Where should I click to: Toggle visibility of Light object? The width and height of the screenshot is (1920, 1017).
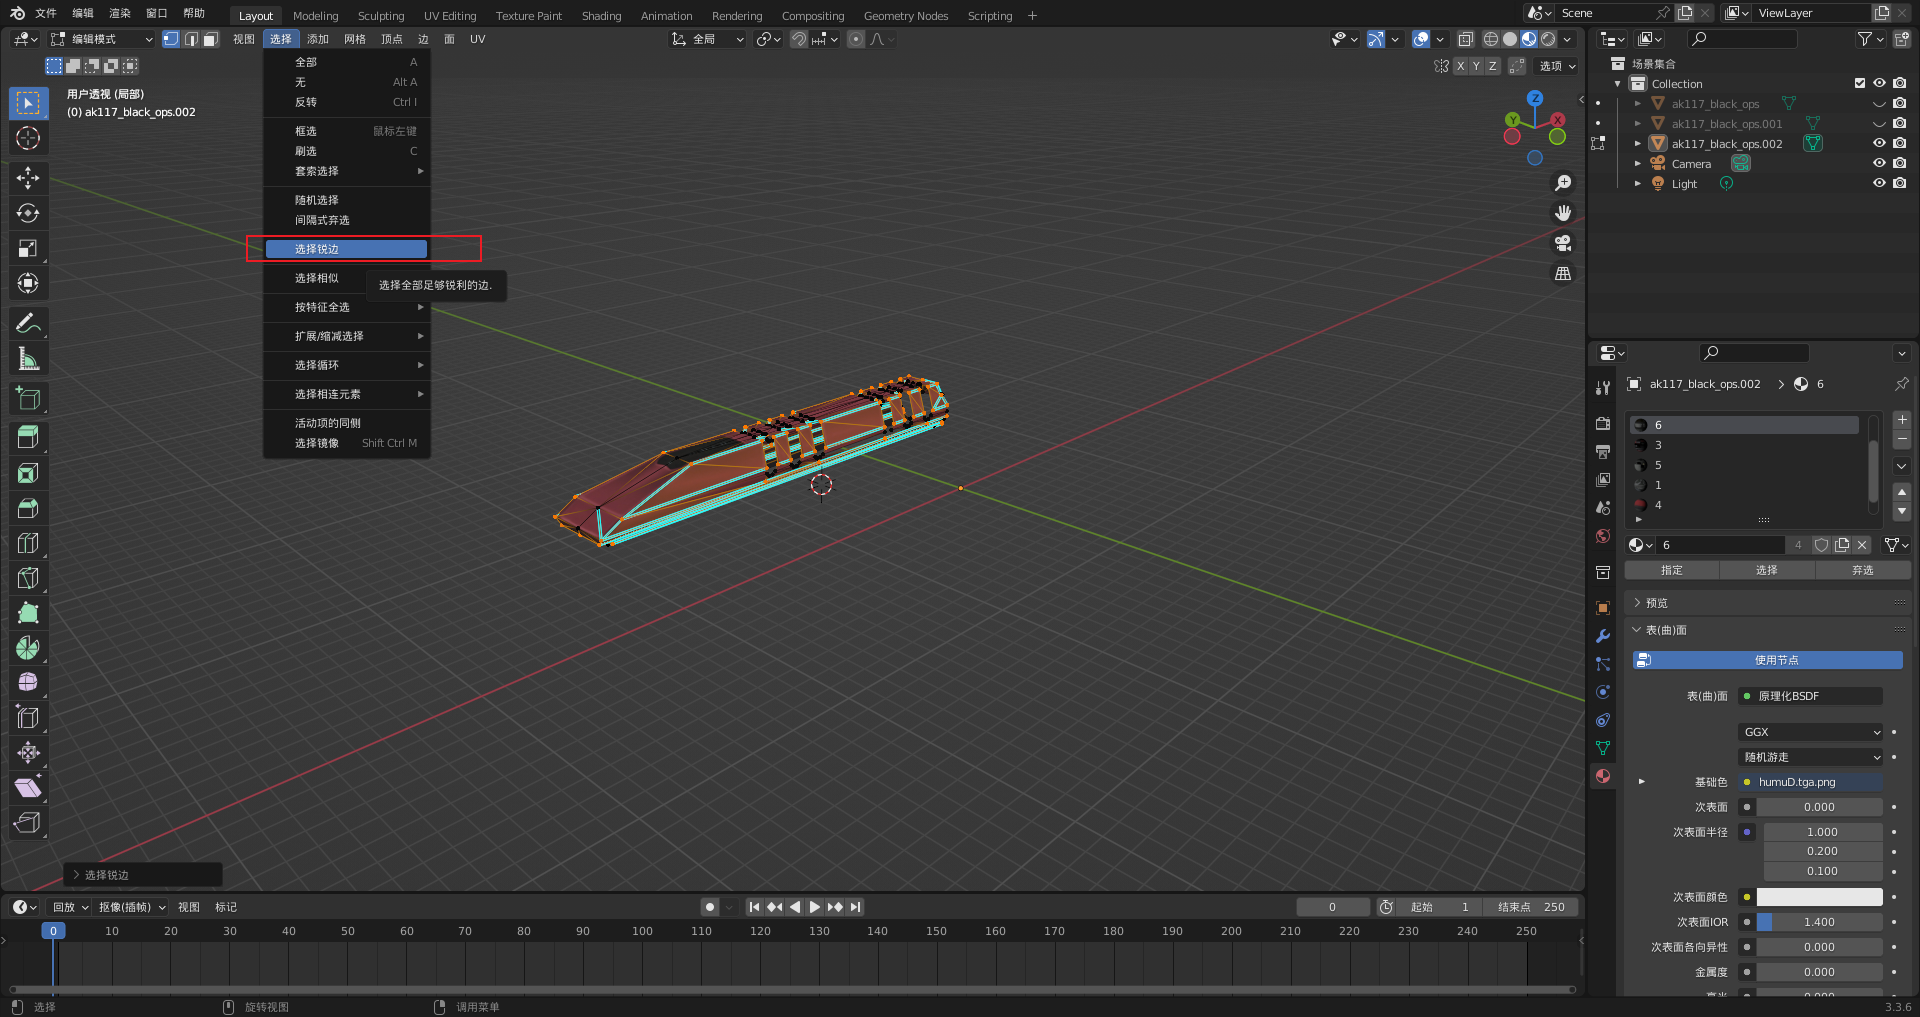pyautogui.click(x=1879, y=183)
